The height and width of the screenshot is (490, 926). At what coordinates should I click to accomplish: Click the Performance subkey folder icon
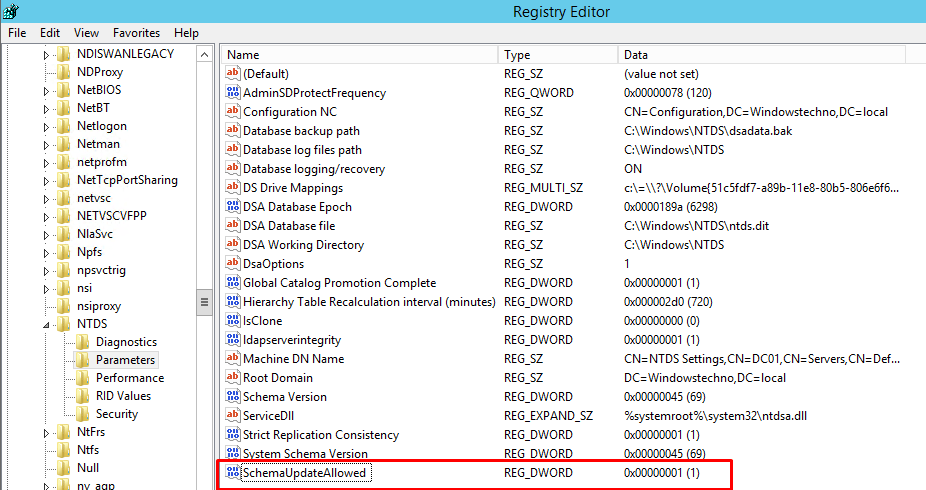pos(83,378)
